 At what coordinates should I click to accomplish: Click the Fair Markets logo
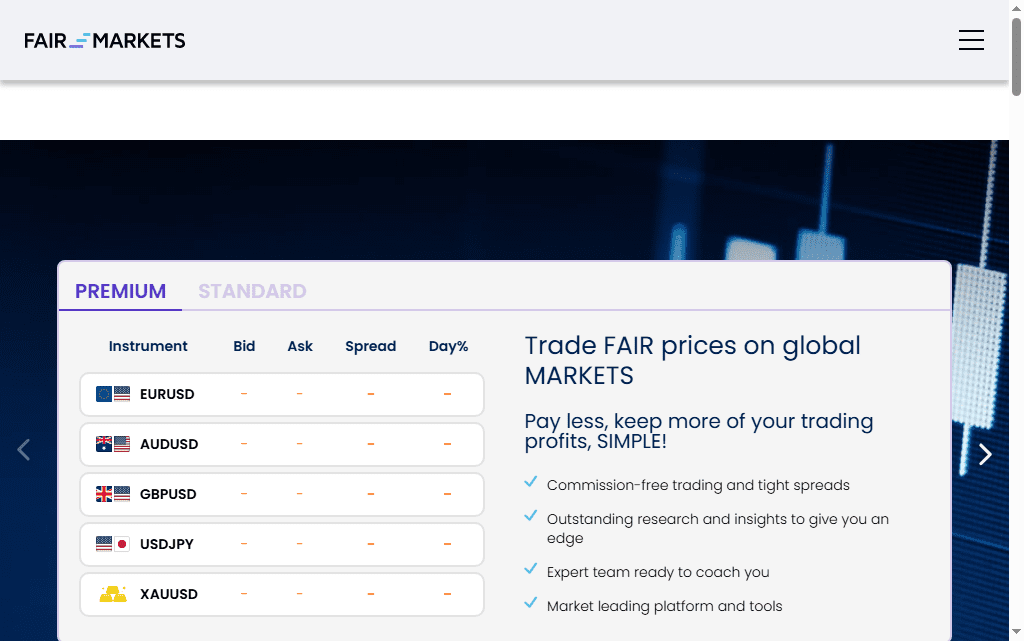pyautogui.click(x=104, y=40)
